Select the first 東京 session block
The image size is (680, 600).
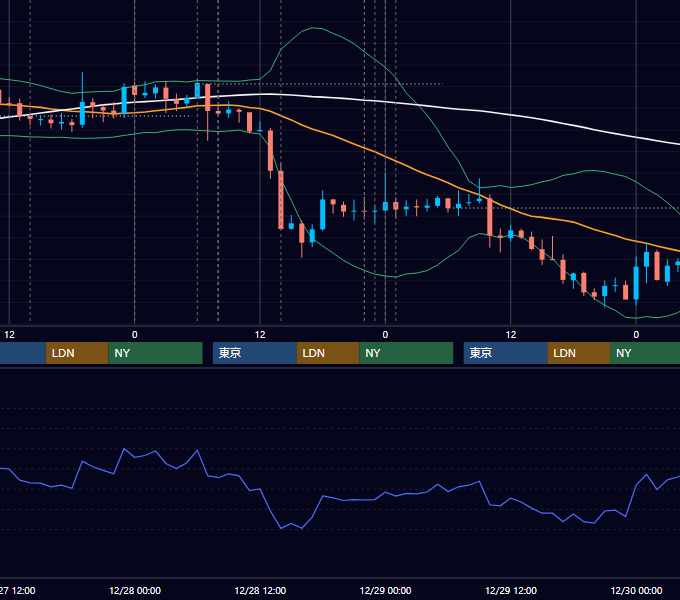pos(255,353)
